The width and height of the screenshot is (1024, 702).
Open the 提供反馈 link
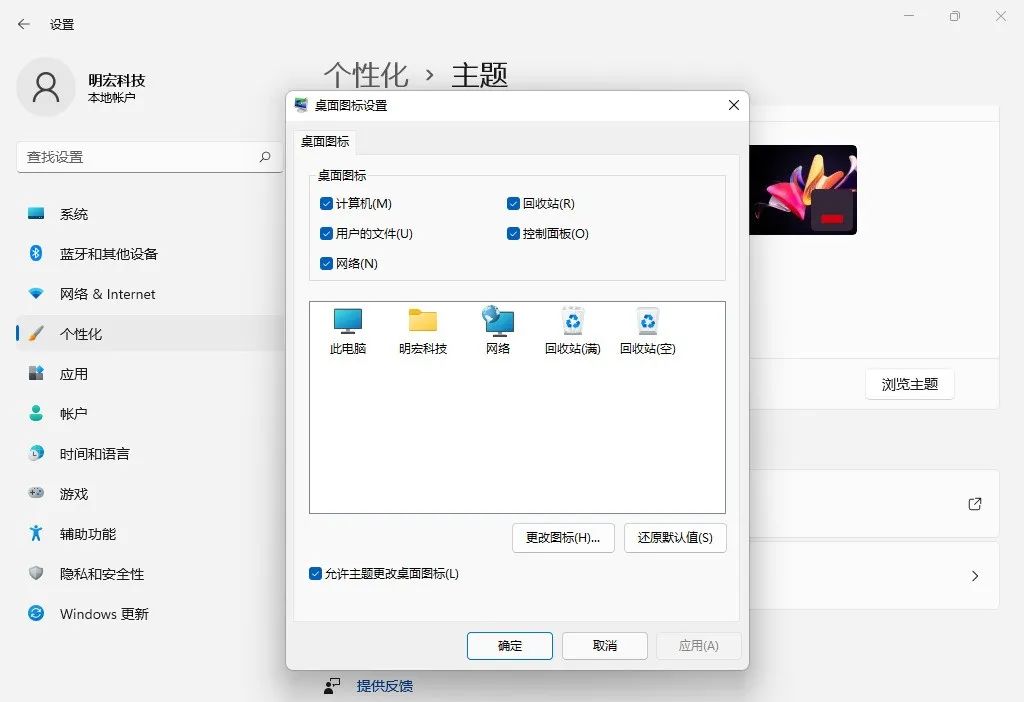coord(385,686)
